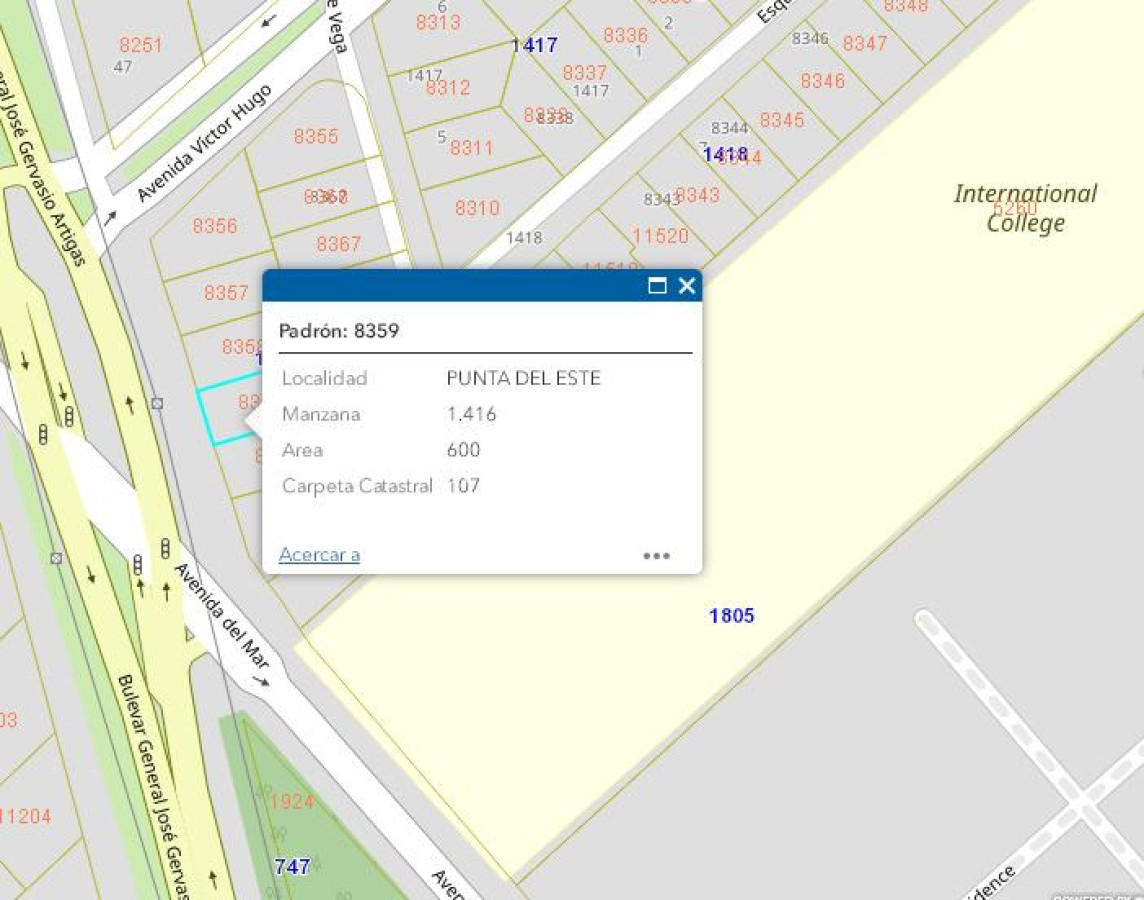Click parcel 8310 on the map
The width and height of the screenshot is (1144, 900).
coord(477,208)
